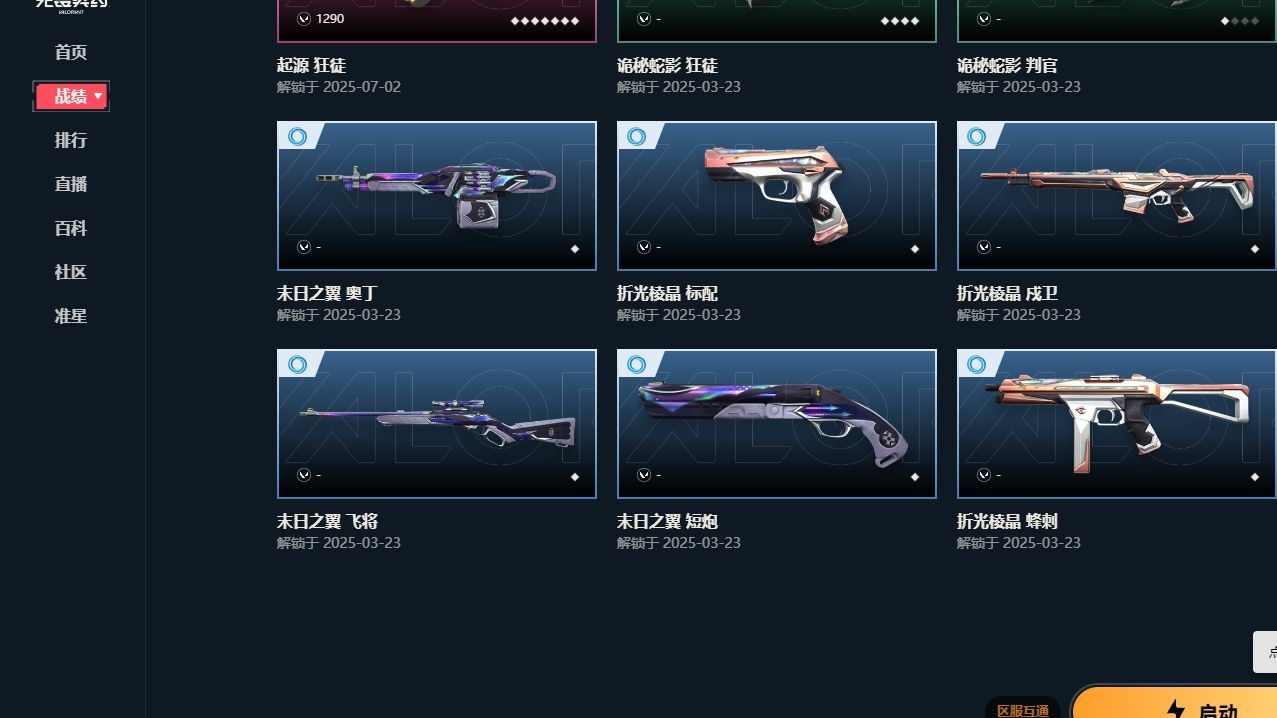
Task: Expand the 战绩 dropdown arrow in sidebar
Action: click(x=98, y=96)
